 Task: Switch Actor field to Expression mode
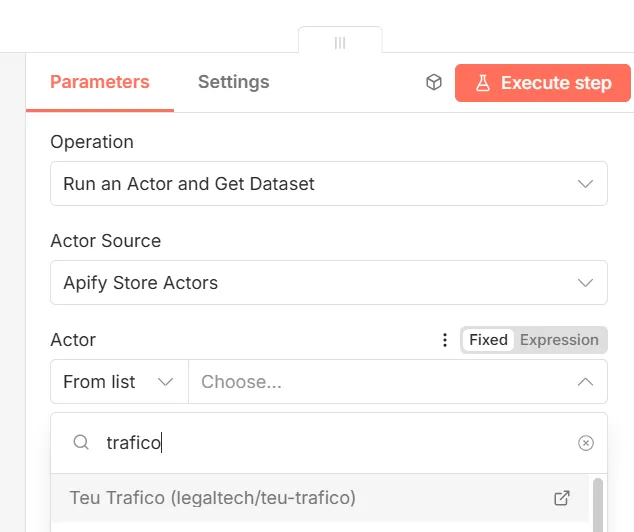pos(559,340)
